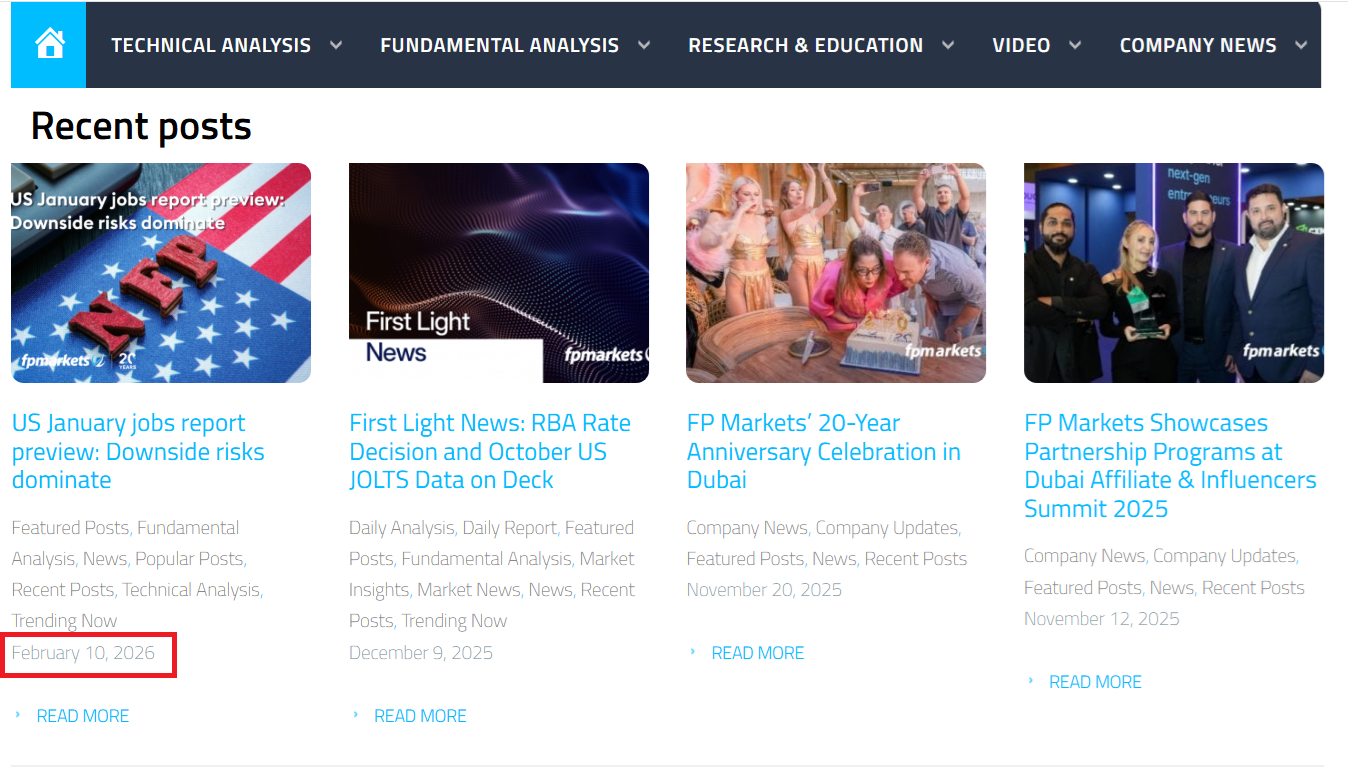Screen dimensions: 1348x780
Task: Click READ MORE under the Dubai anniversary post
Action: point(758,653)
